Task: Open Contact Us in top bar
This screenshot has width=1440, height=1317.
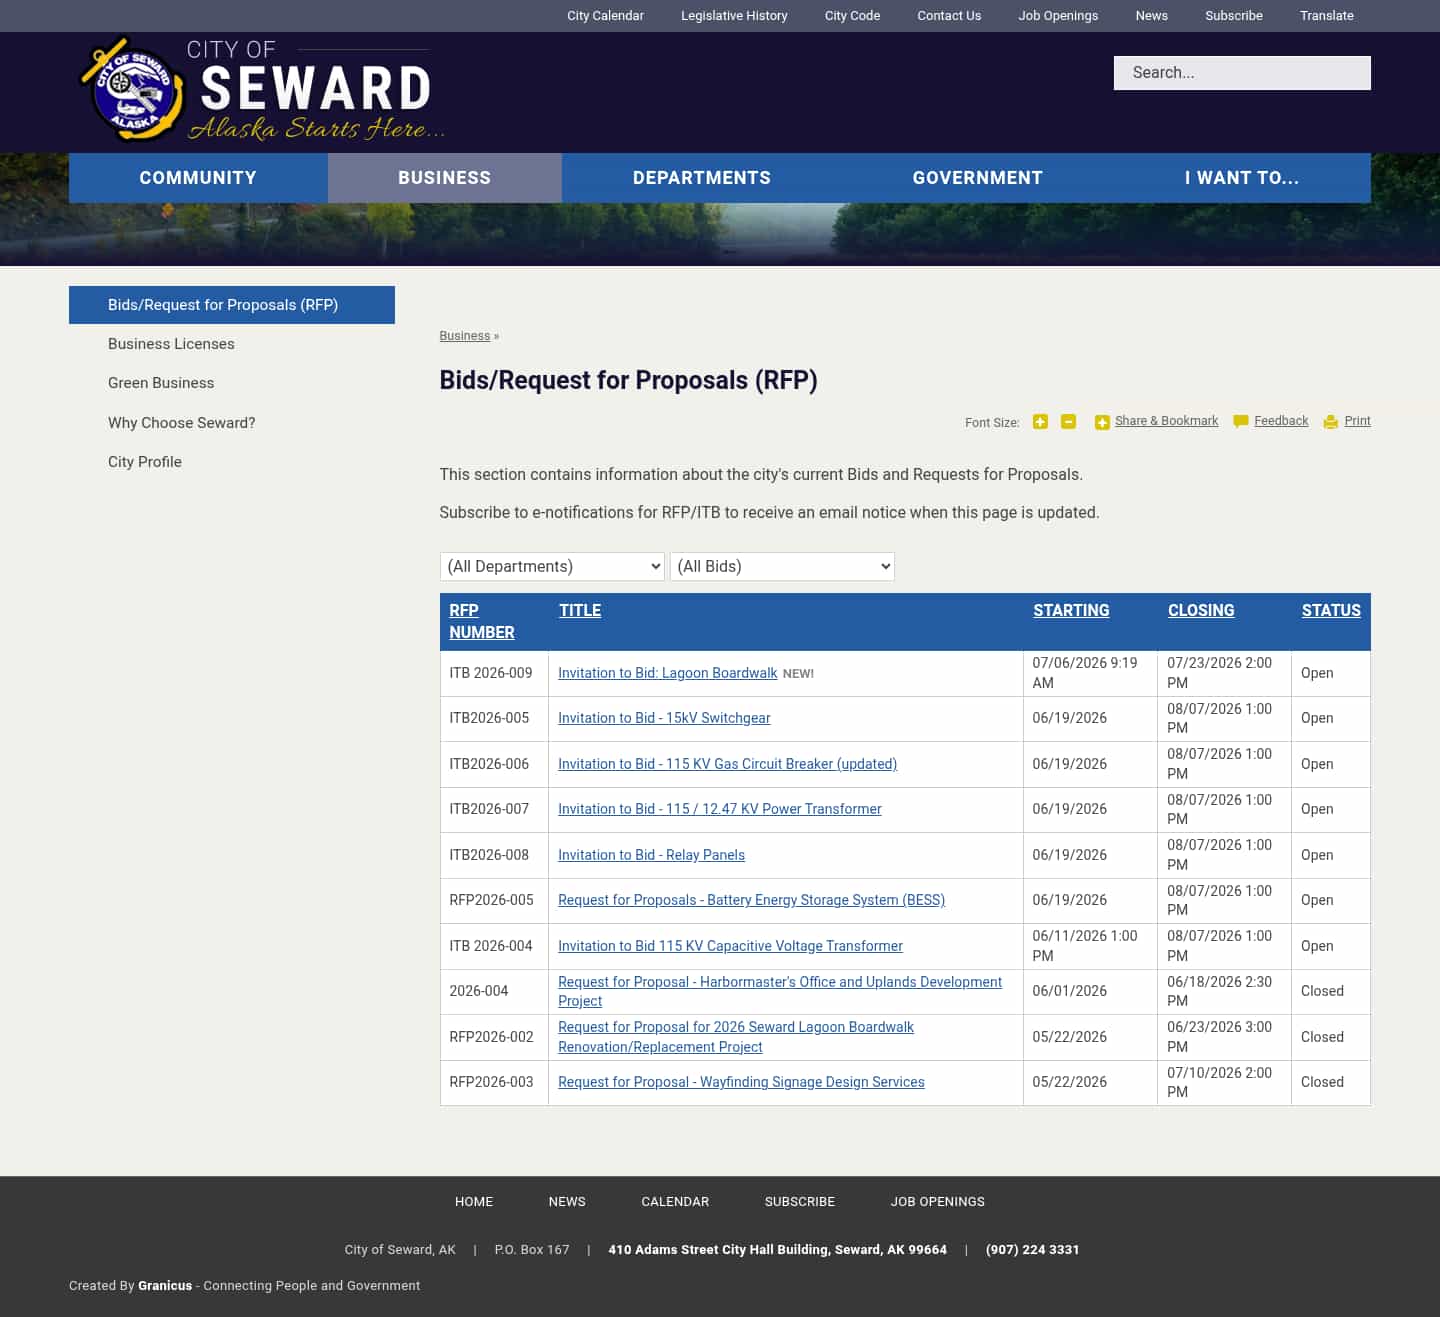Action: click(x=949, y=16)
